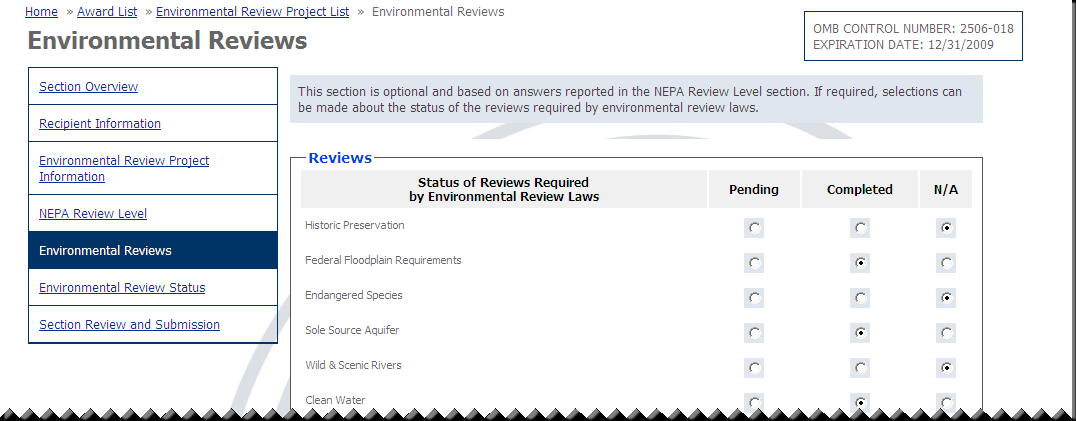Set Sole Source Aquifer to Pending
Image resolution: width=1076 pixels, height=421 pixels.
754,334
